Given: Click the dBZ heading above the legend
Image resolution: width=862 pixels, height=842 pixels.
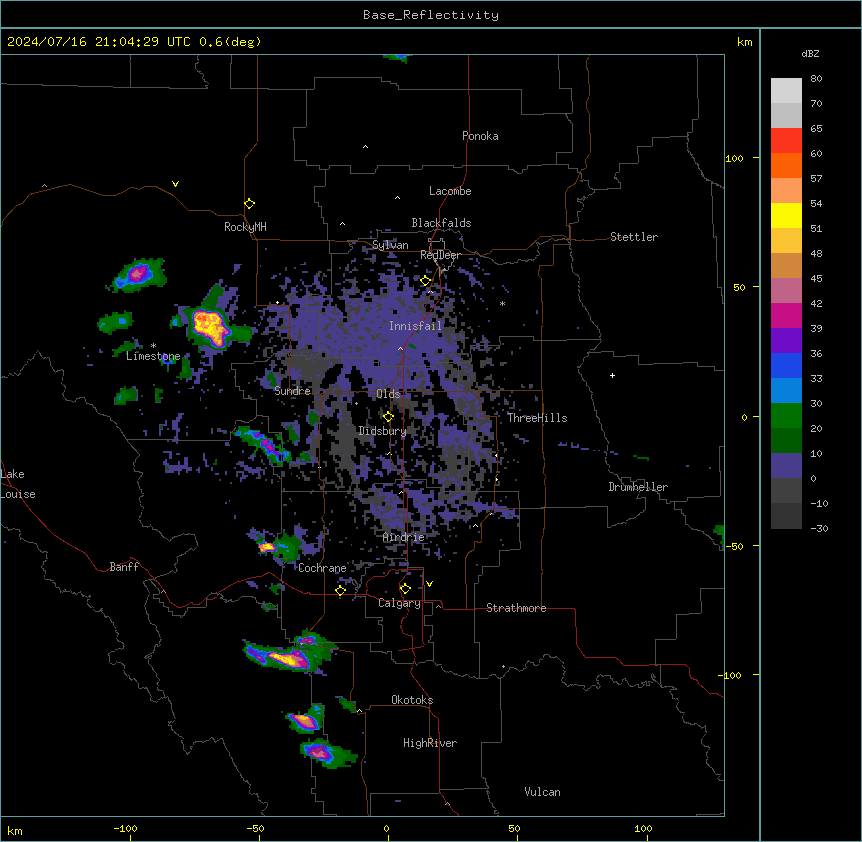Looking at the screenshot, I should click(x=810, y=53).
